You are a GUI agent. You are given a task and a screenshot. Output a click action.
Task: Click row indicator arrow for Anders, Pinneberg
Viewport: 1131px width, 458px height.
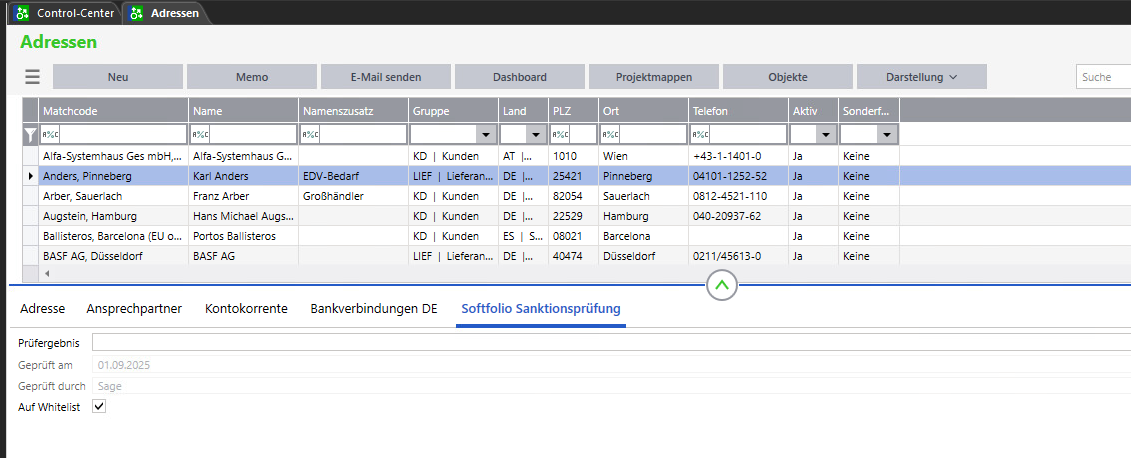point(30,176)
